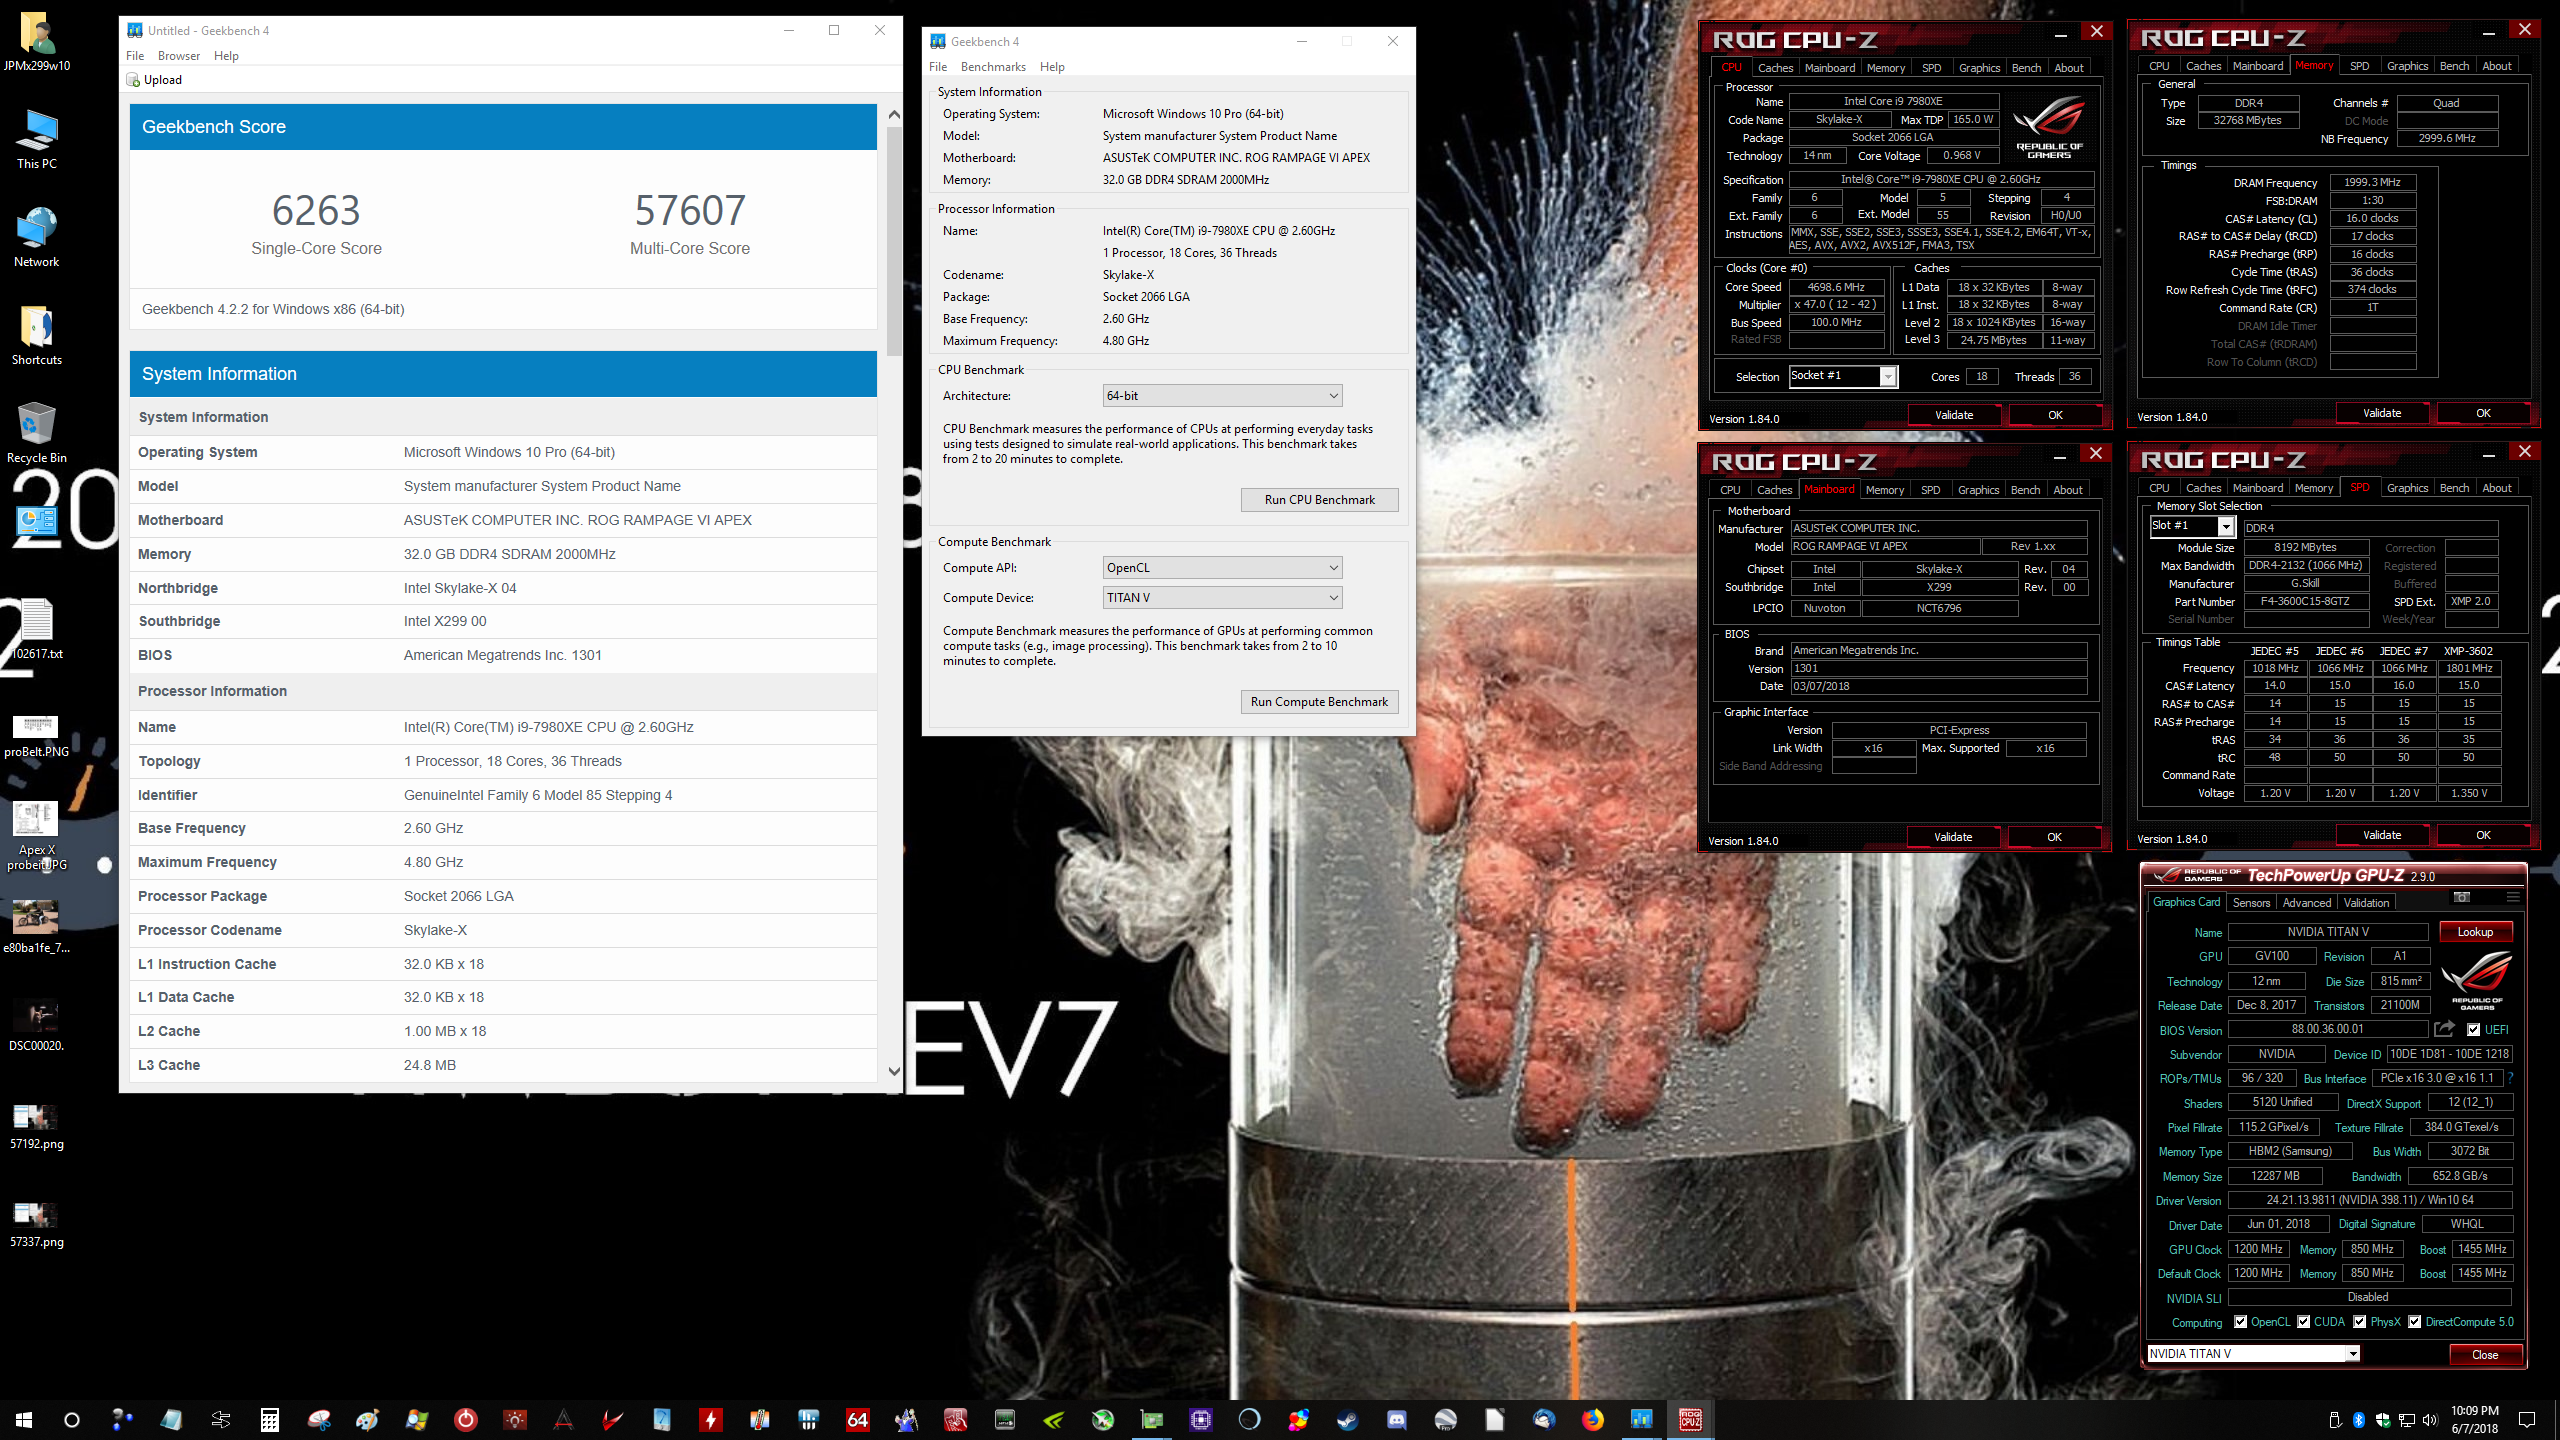Open Caches tab in the CPU-Z processor window
This screenshot has width=2560, height=1440.
tap(1775, 68)
